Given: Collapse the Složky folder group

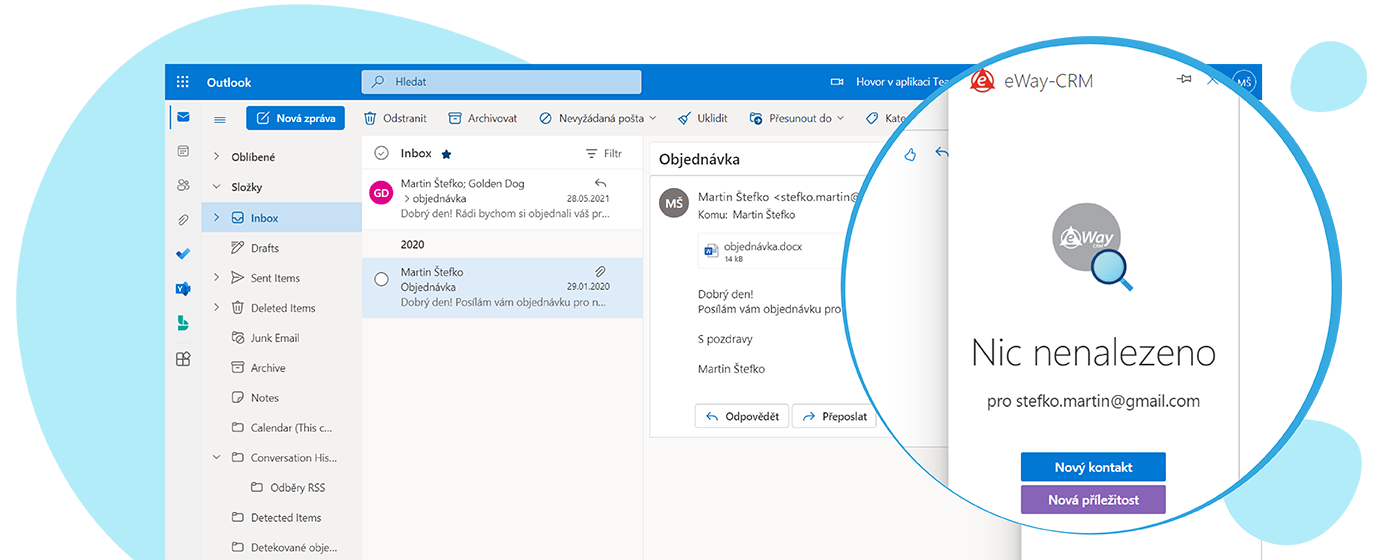Looking at the screenshot, I should pyautogui.click(x=216, y=187).
